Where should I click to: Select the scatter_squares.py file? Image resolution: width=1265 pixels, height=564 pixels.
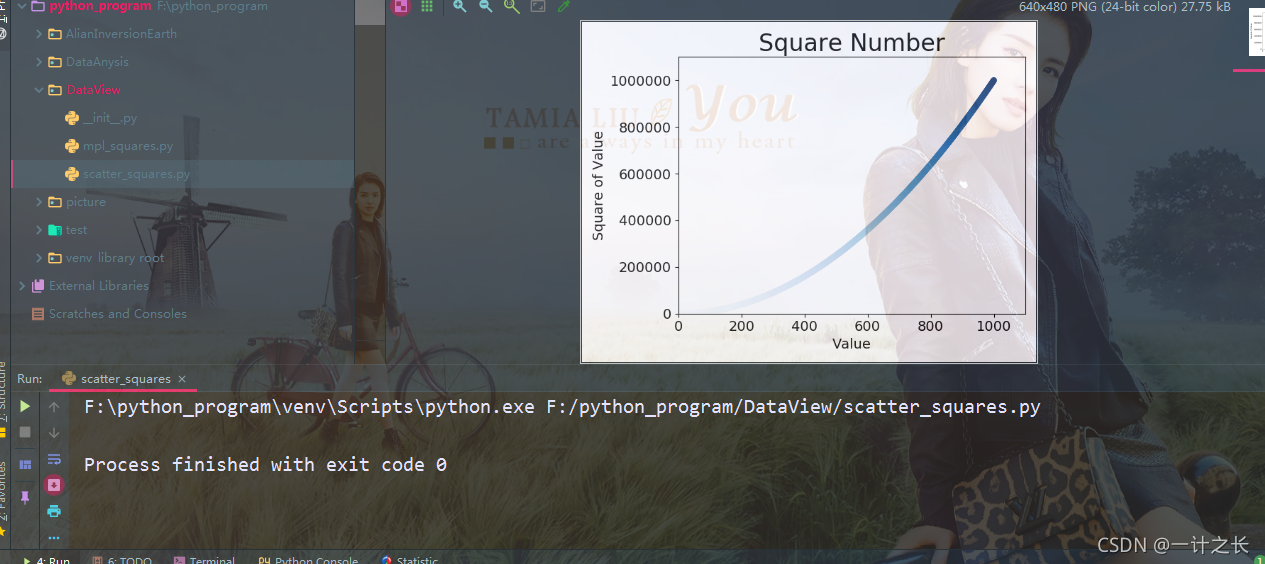pos(137,174)
